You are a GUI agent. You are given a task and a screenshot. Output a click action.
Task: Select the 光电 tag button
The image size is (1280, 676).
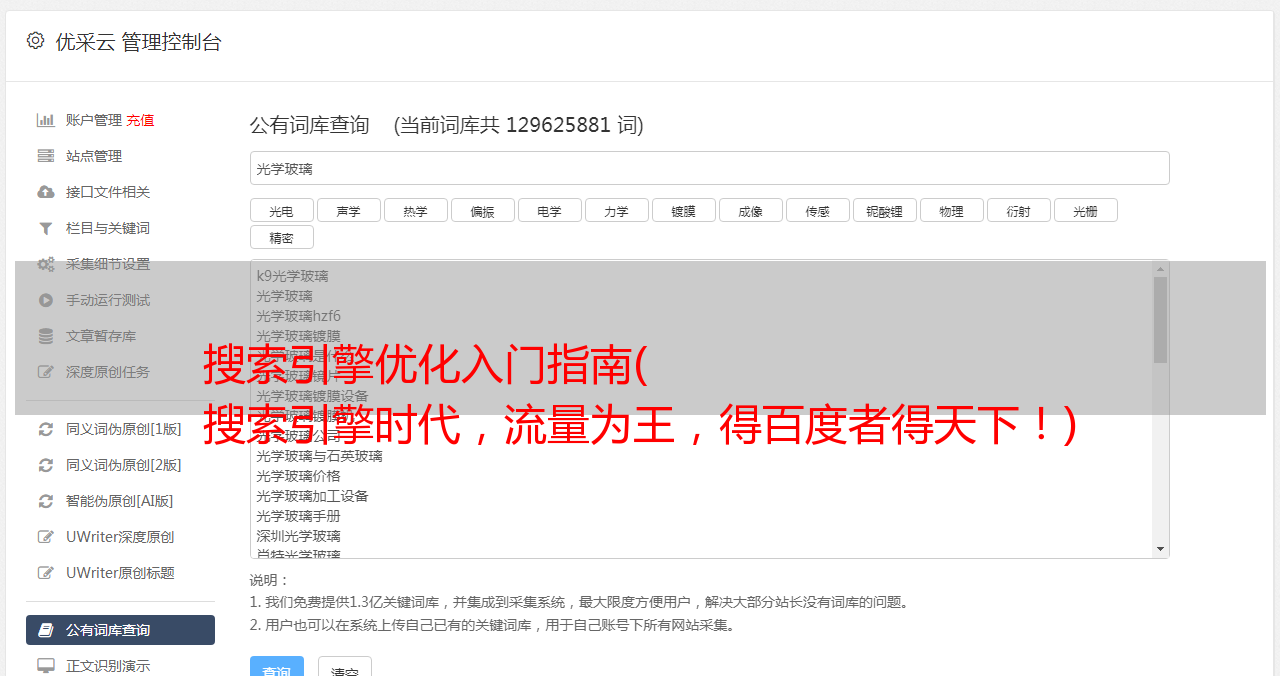click(281, 211)
